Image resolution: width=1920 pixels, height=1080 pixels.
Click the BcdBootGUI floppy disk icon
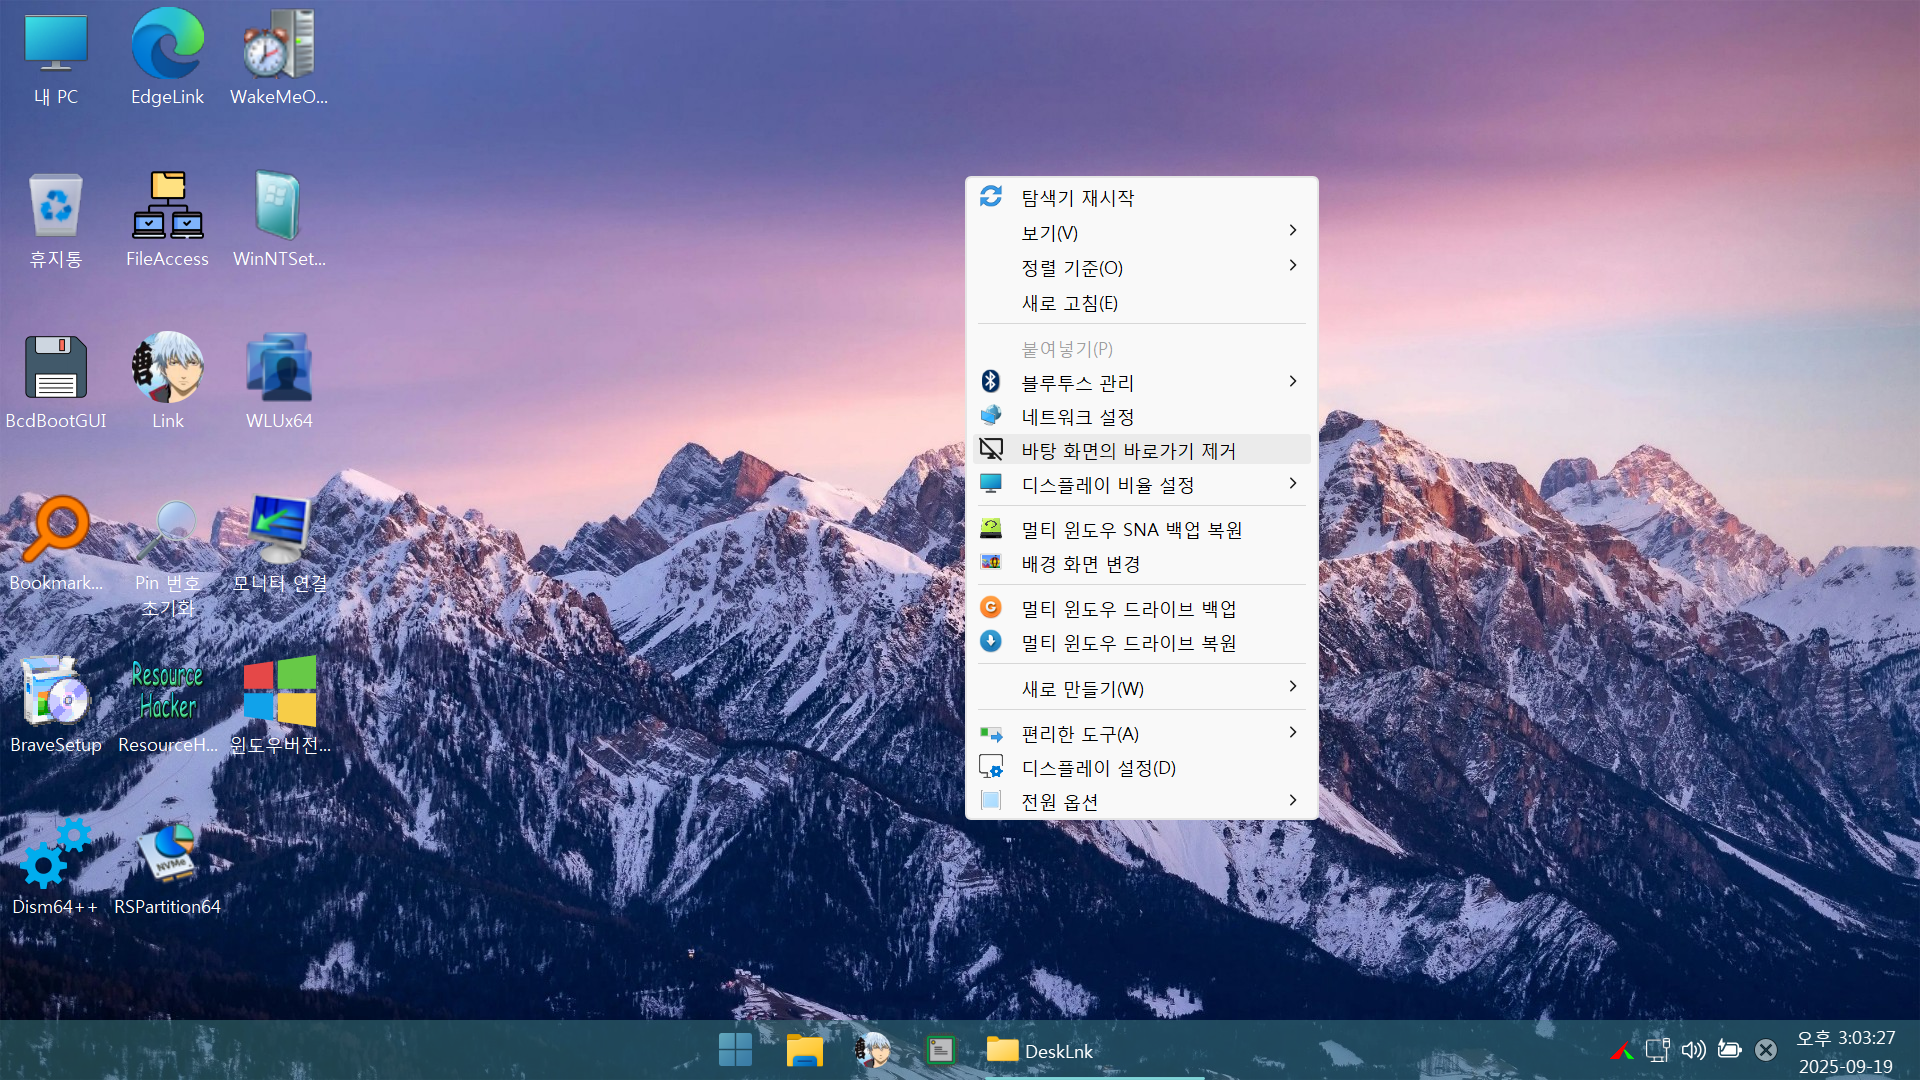[x=56, y=369]
